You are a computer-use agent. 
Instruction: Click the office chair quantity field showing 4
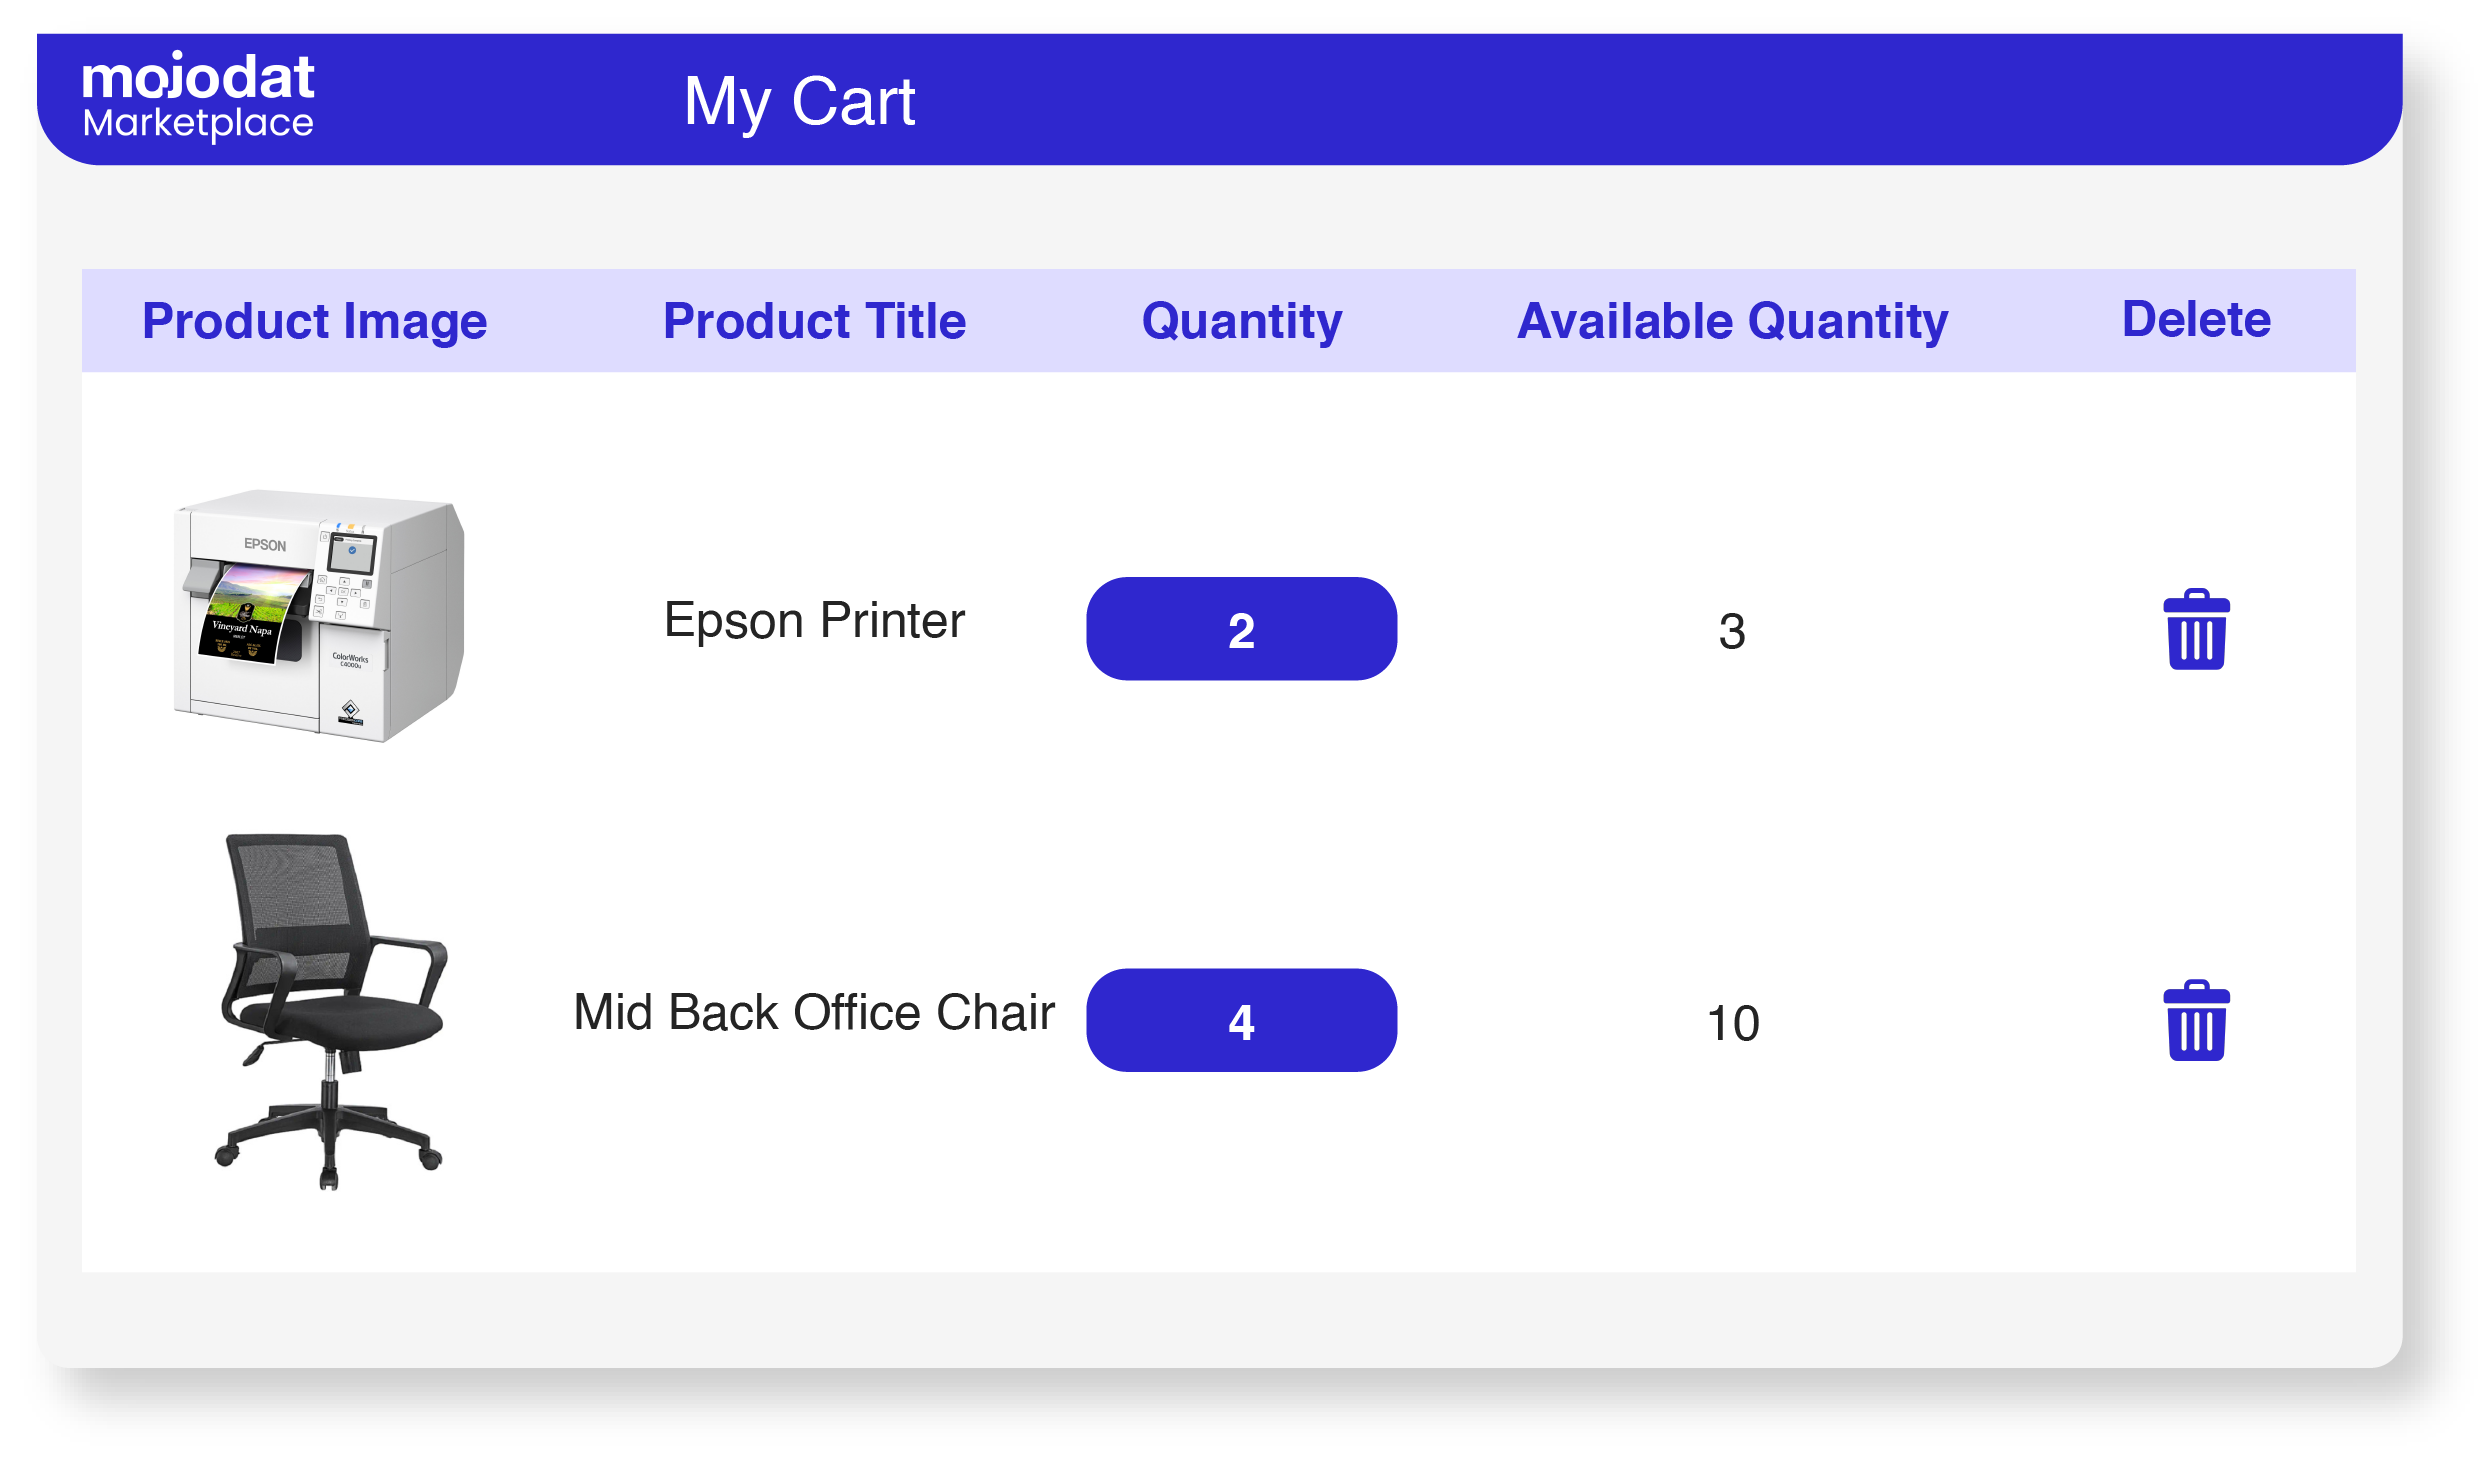tap(1240, 1020)
